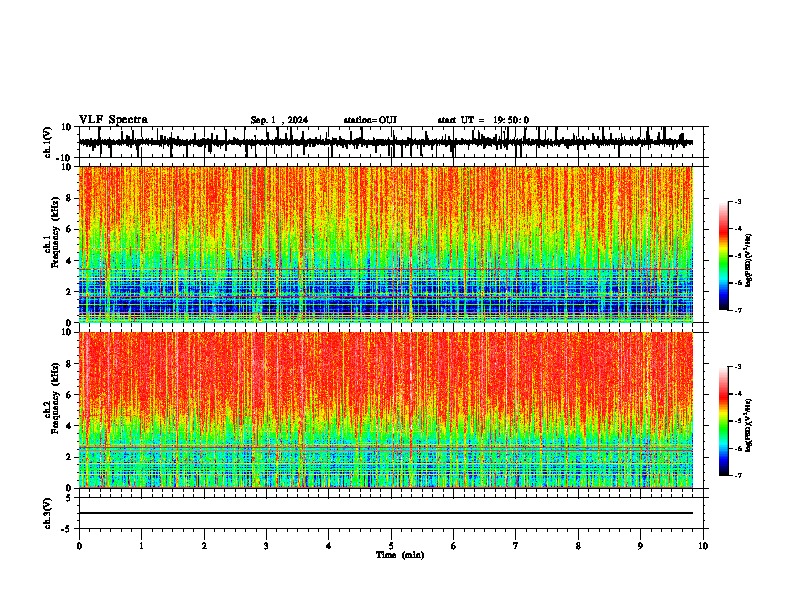
Task: Click the VLF Spectra title text
Action: [113, 120]
